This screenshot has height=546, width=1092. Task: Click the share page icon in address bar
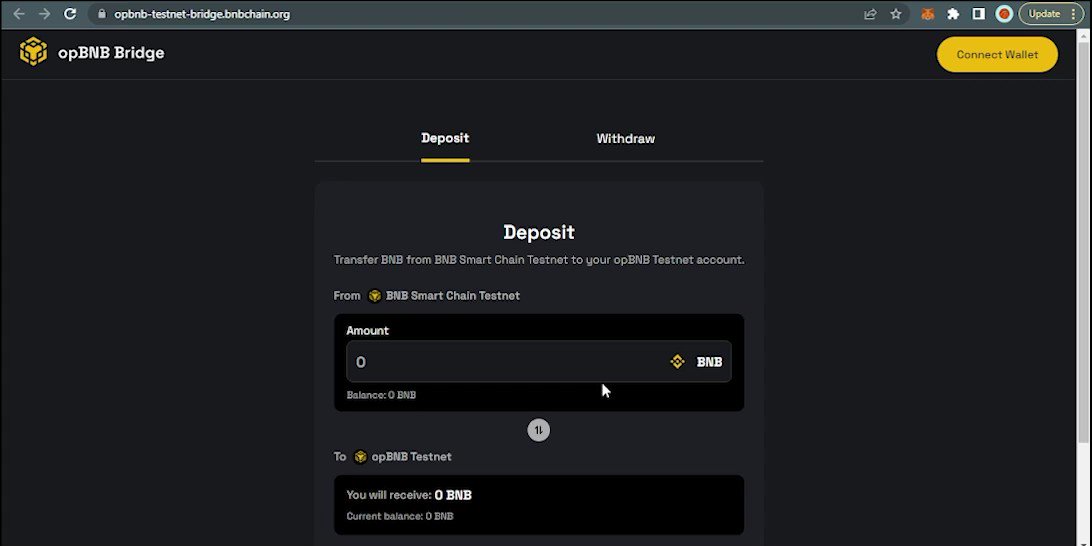[870, 14]
